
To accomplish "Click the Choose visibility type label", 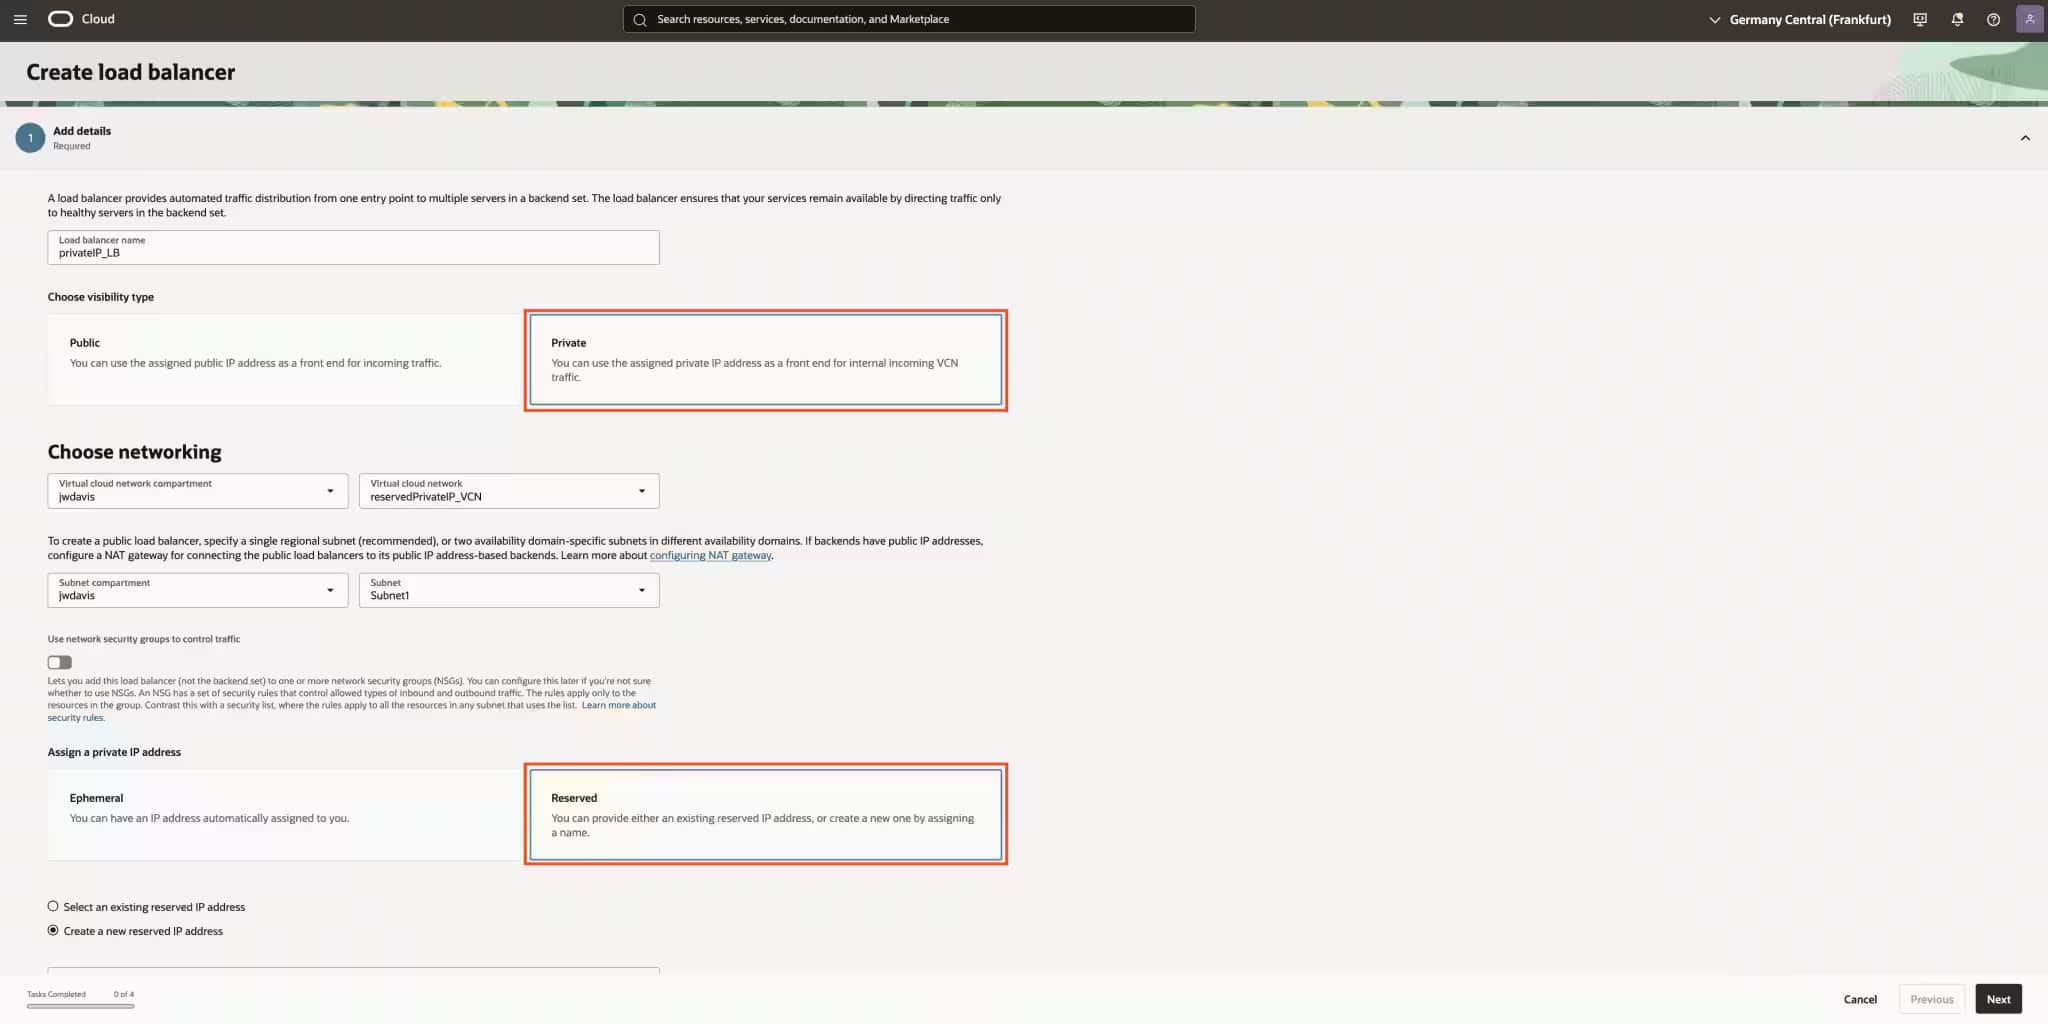I will pos(101,297).
